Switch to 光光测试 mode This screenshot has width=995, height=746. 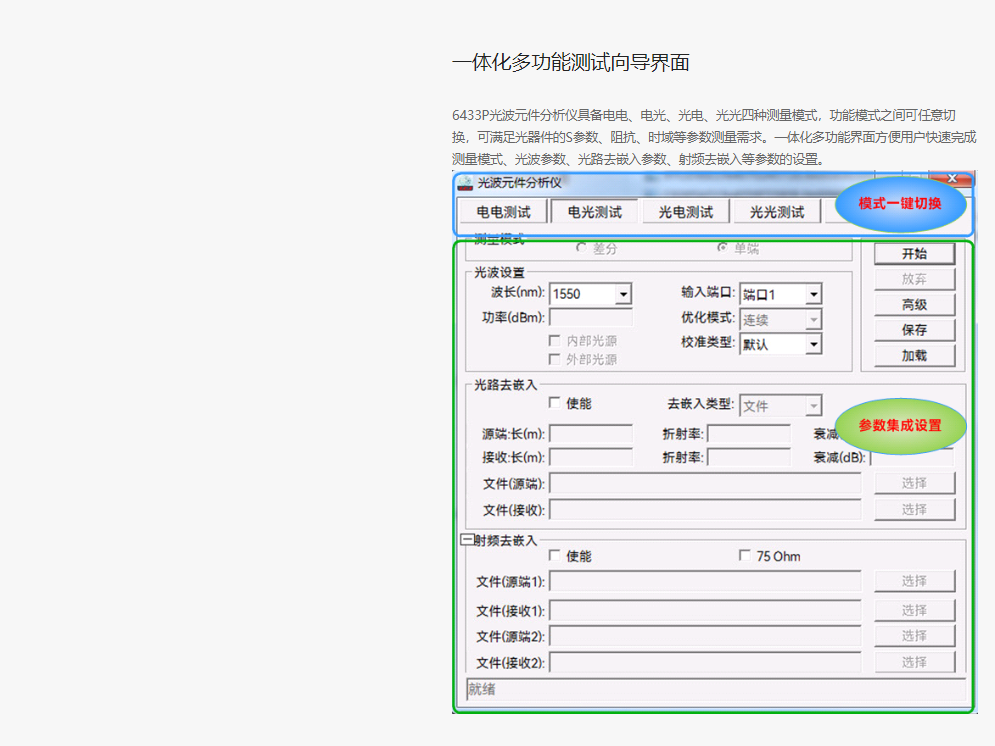tap(776, 212)
